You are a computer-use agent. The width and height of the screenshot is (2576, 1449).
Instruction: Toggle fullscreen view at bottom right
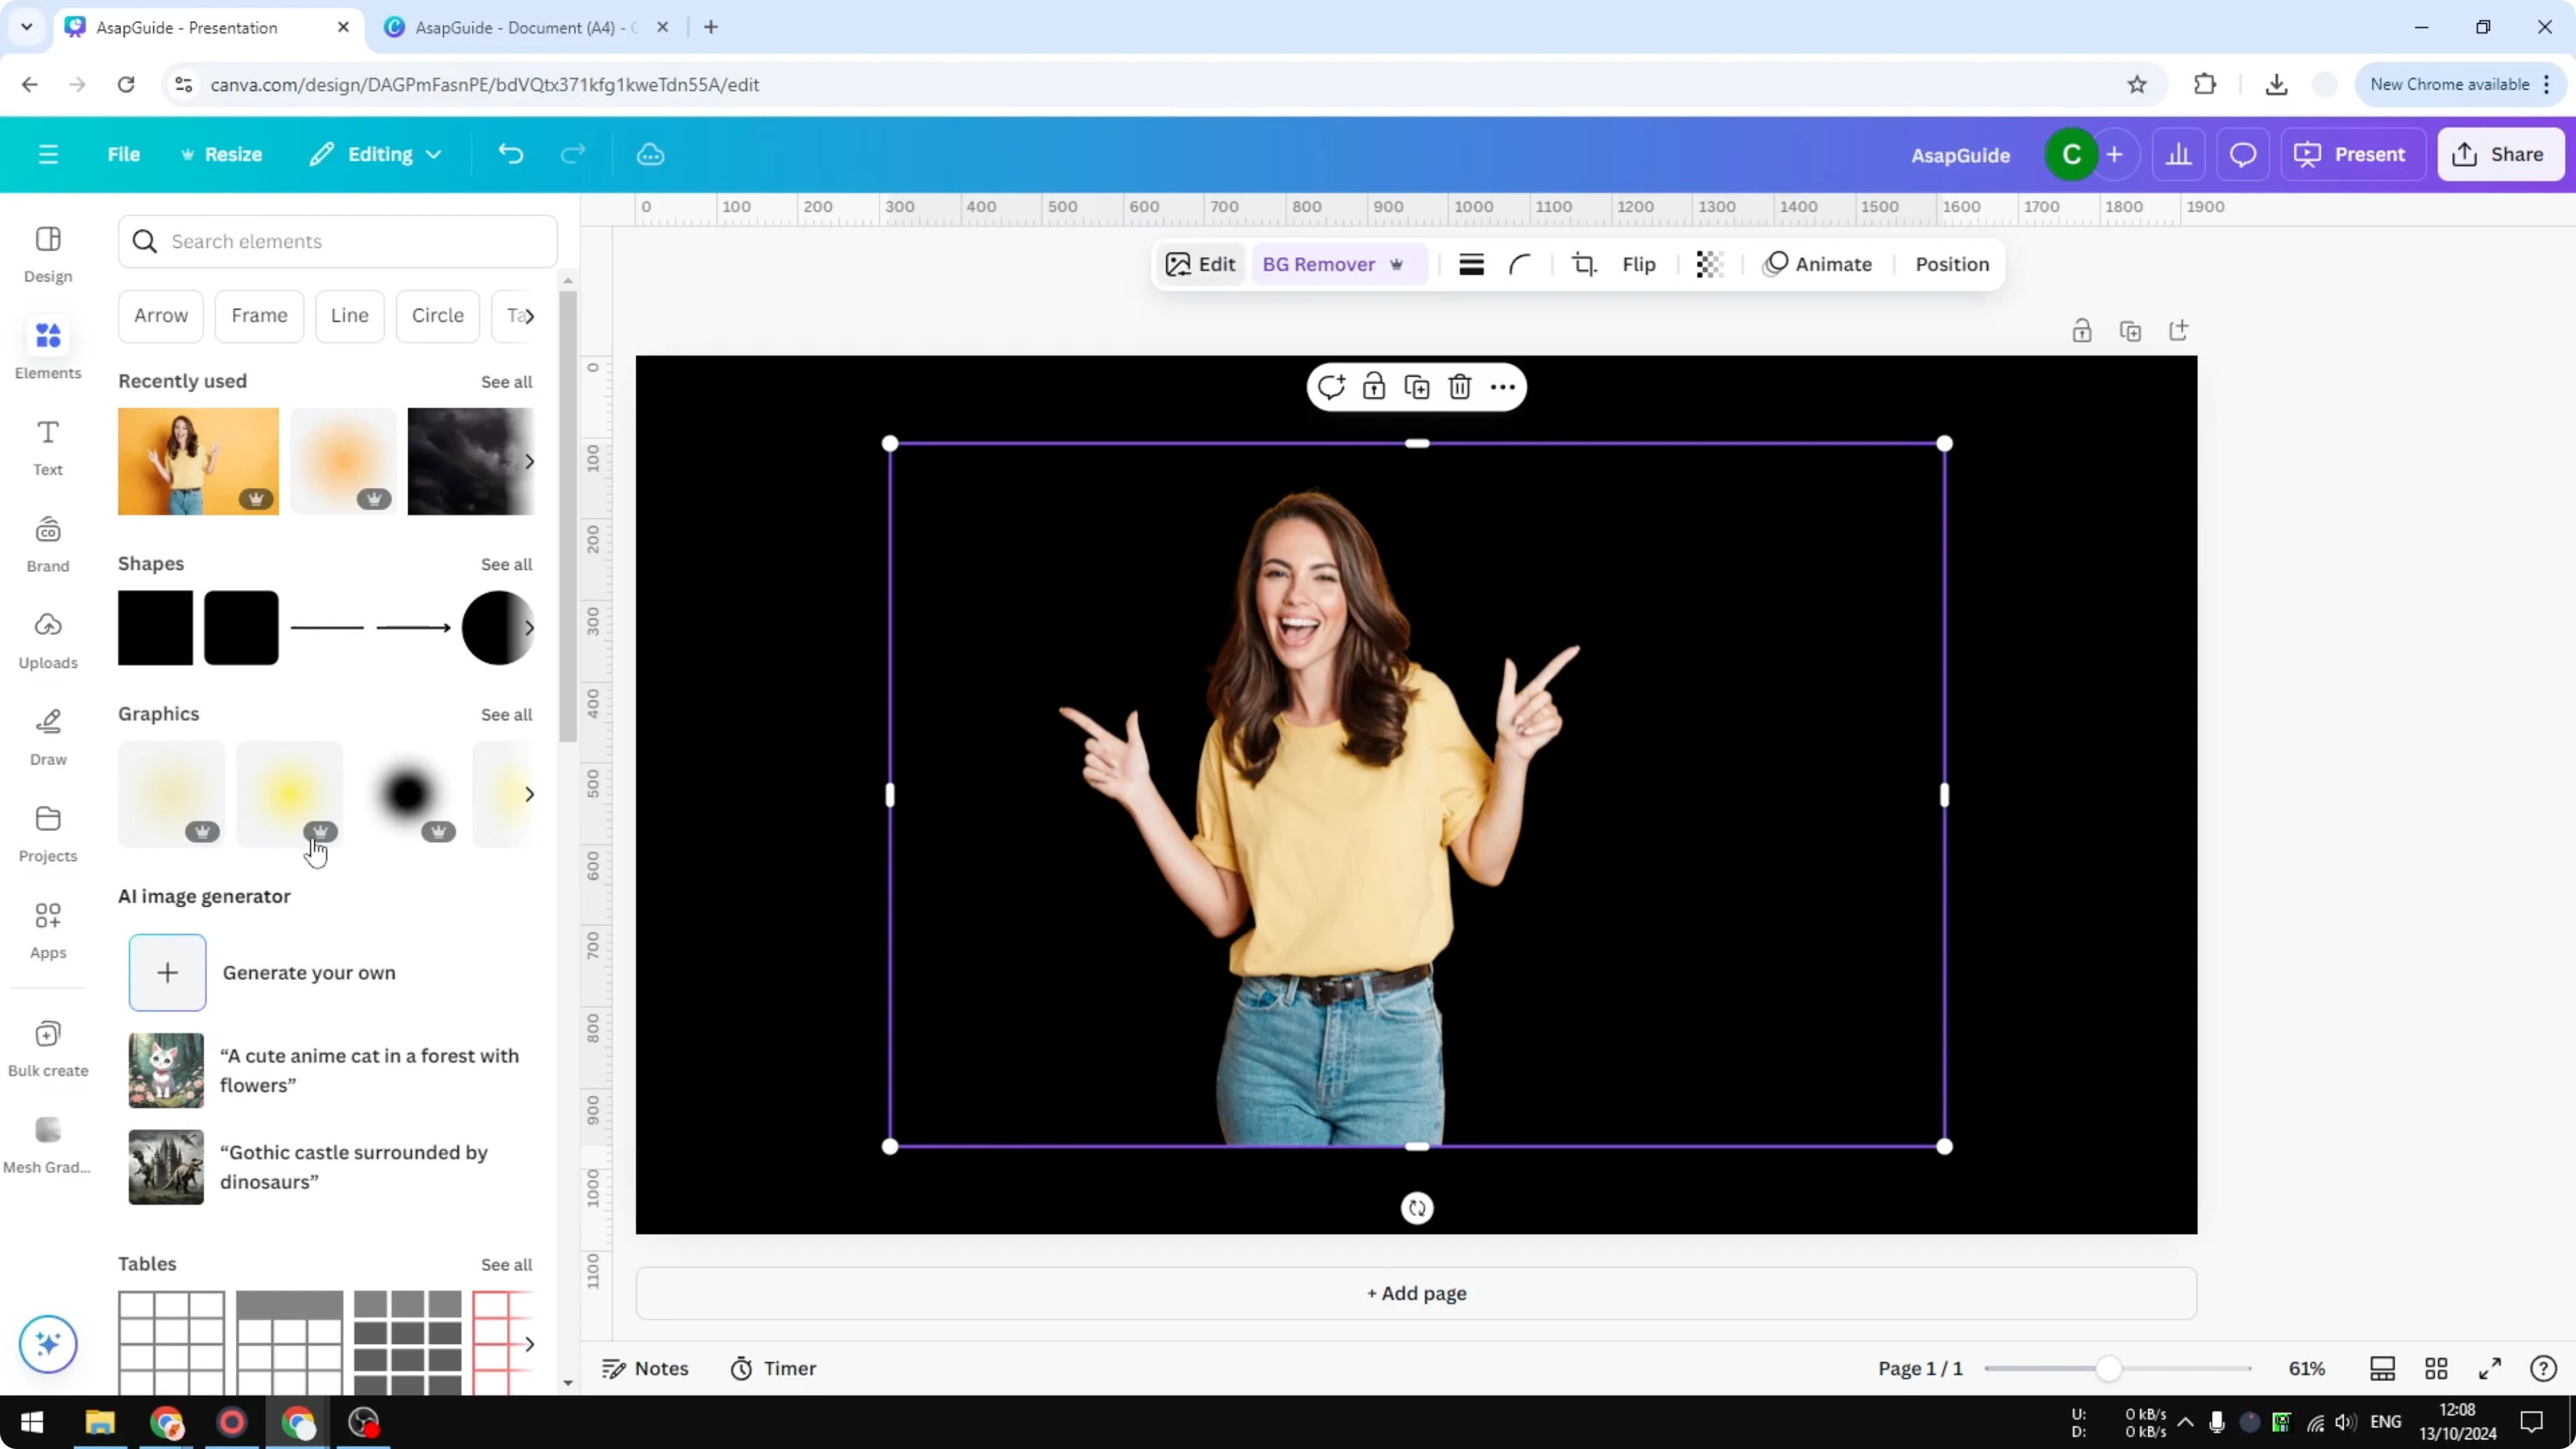coord(2490,1368)
